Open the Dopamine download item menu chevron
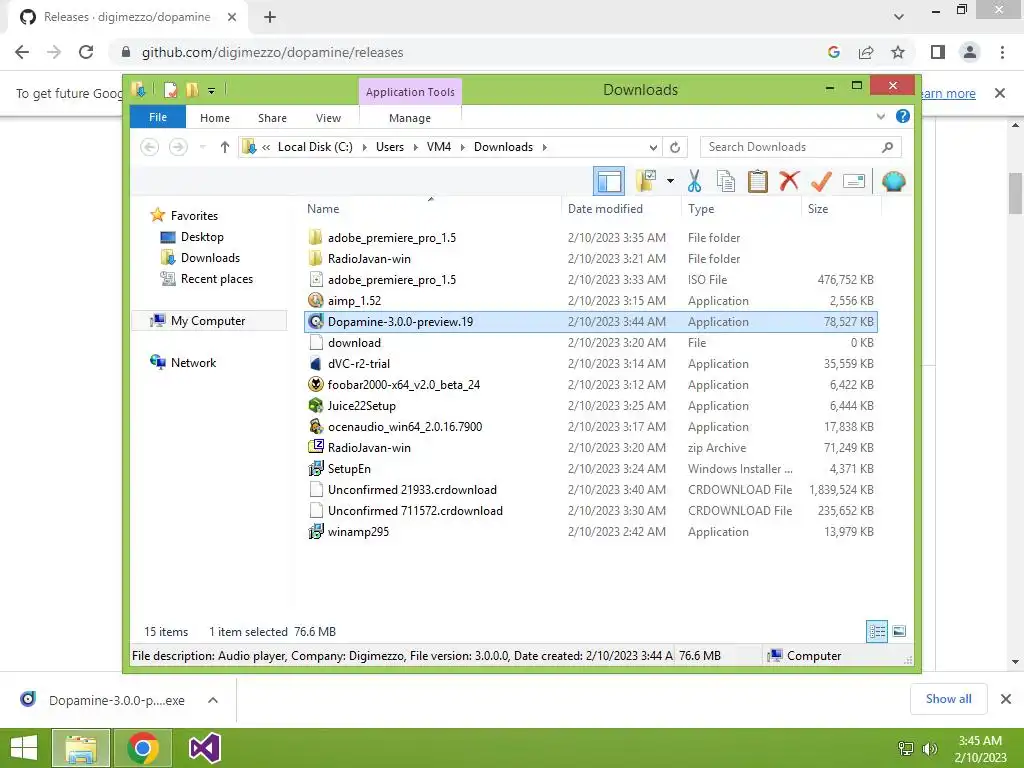 pyautogui.click(x=213, y=700)
